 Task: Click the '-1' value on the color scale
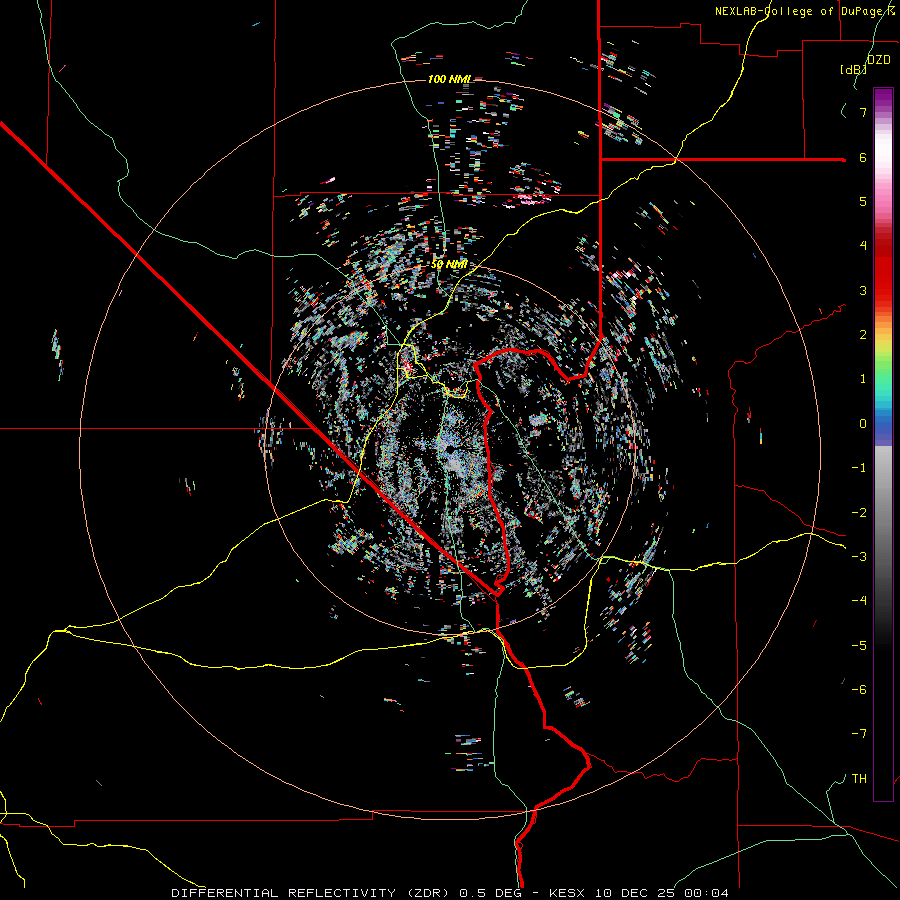point(859,468)
